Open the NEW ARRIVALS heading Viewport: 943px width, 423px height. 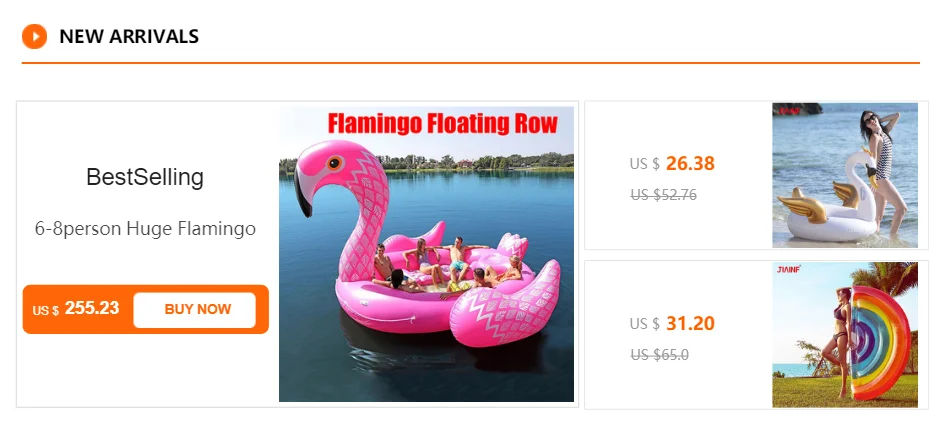point(129,37)
